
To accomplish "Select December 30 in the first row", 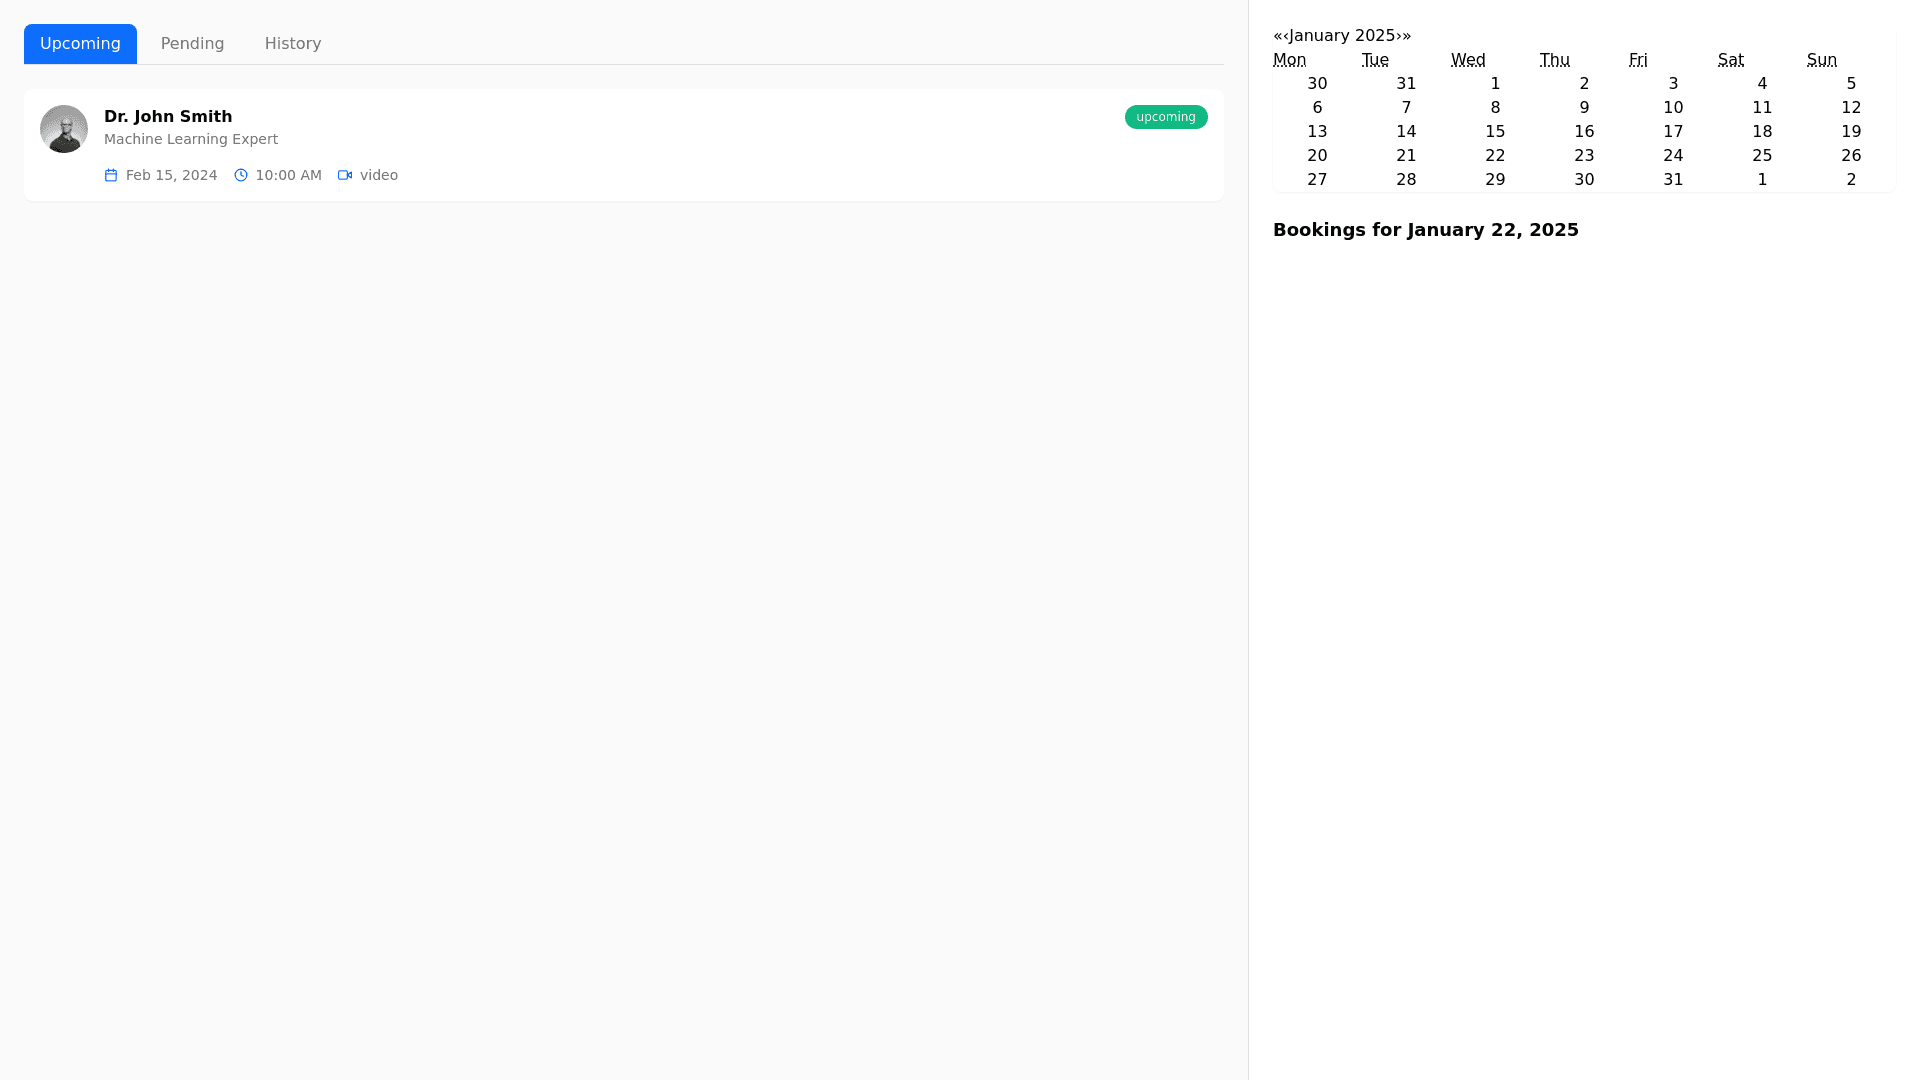I will point(1317,84).
